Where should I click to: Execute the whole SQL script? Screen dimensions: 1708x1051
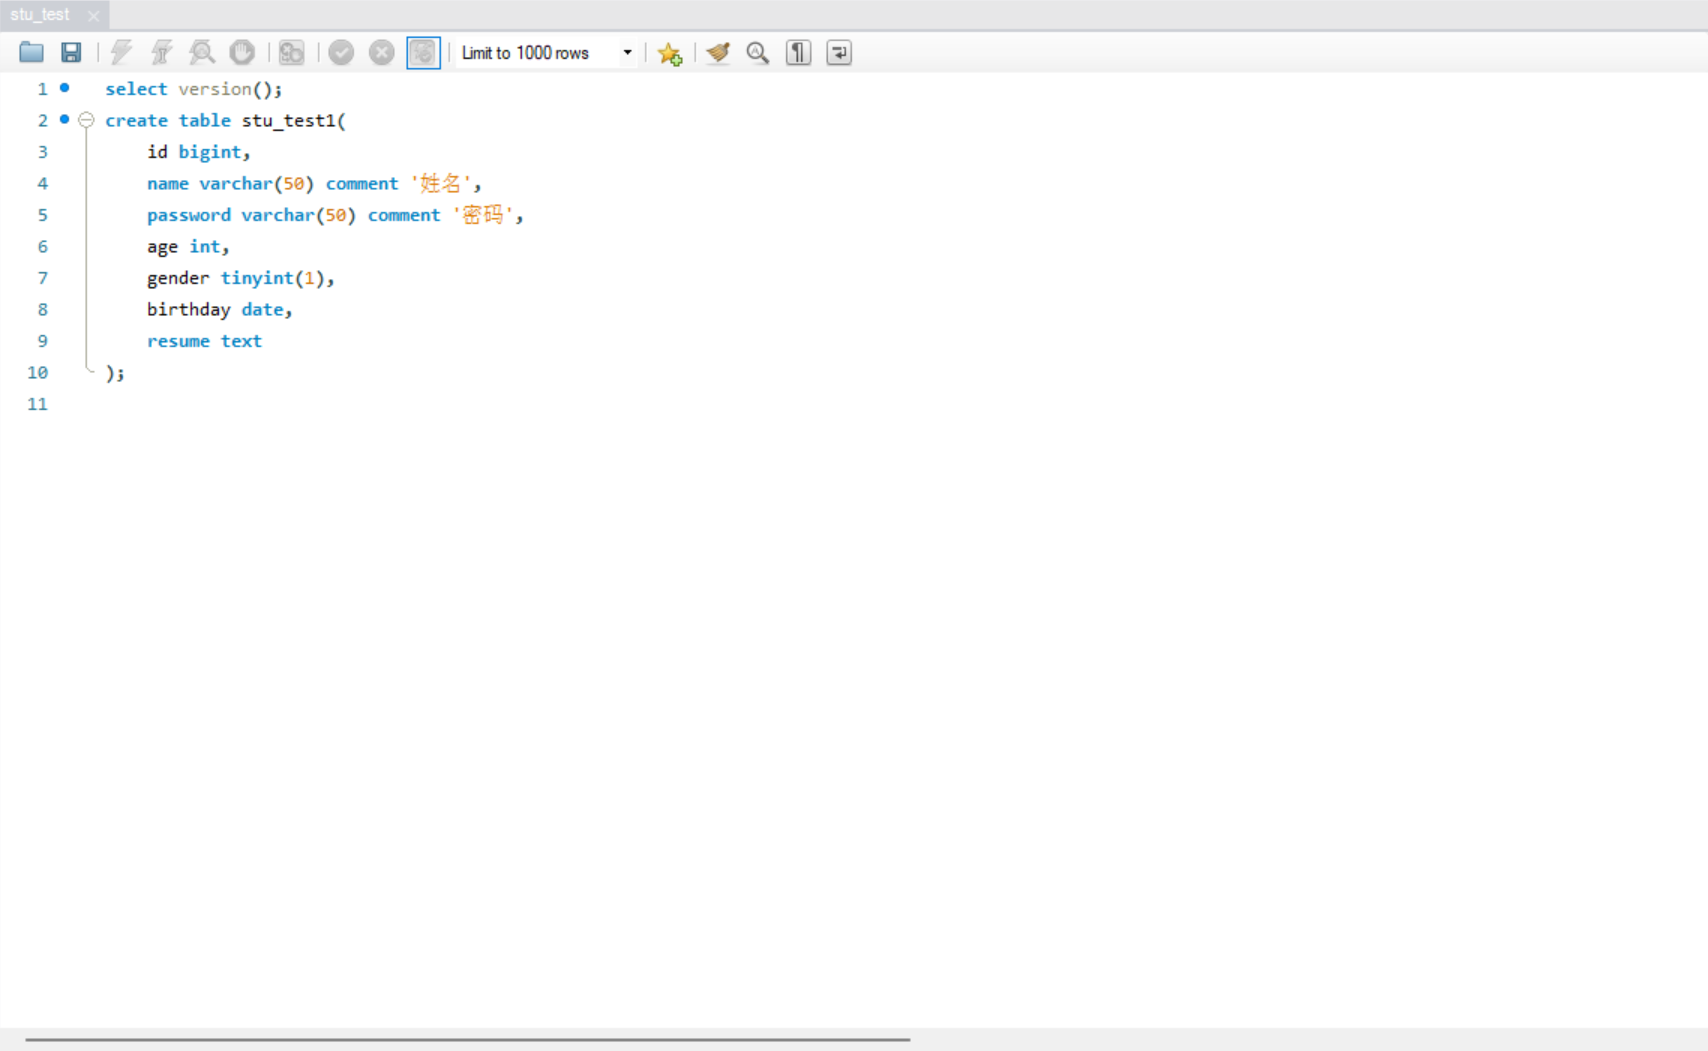[x=121, y=52]
